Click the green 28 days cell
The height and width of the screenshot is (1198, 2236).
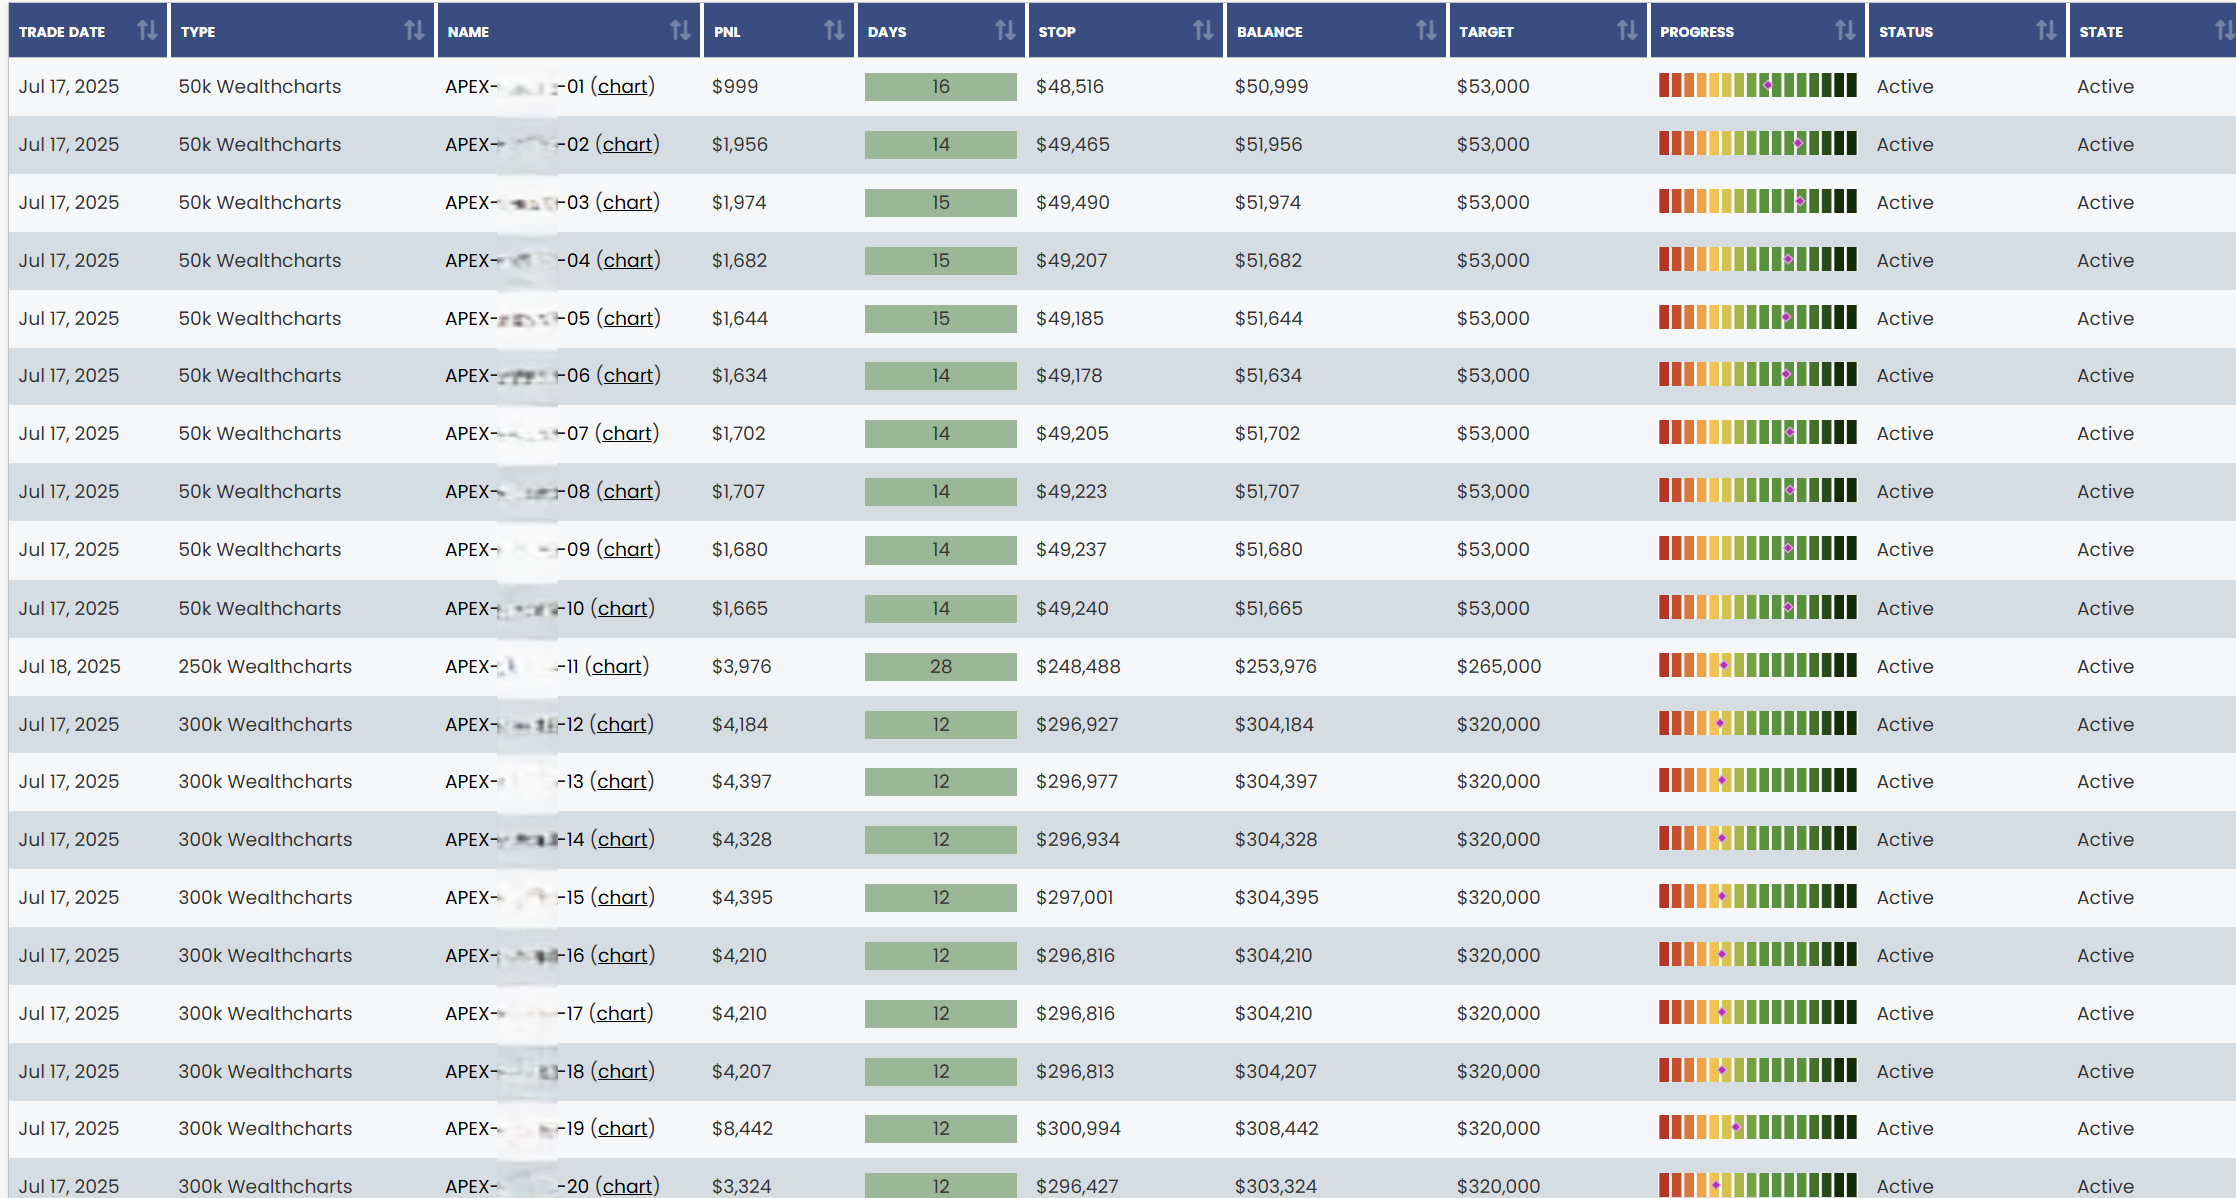tap(940, 666)
